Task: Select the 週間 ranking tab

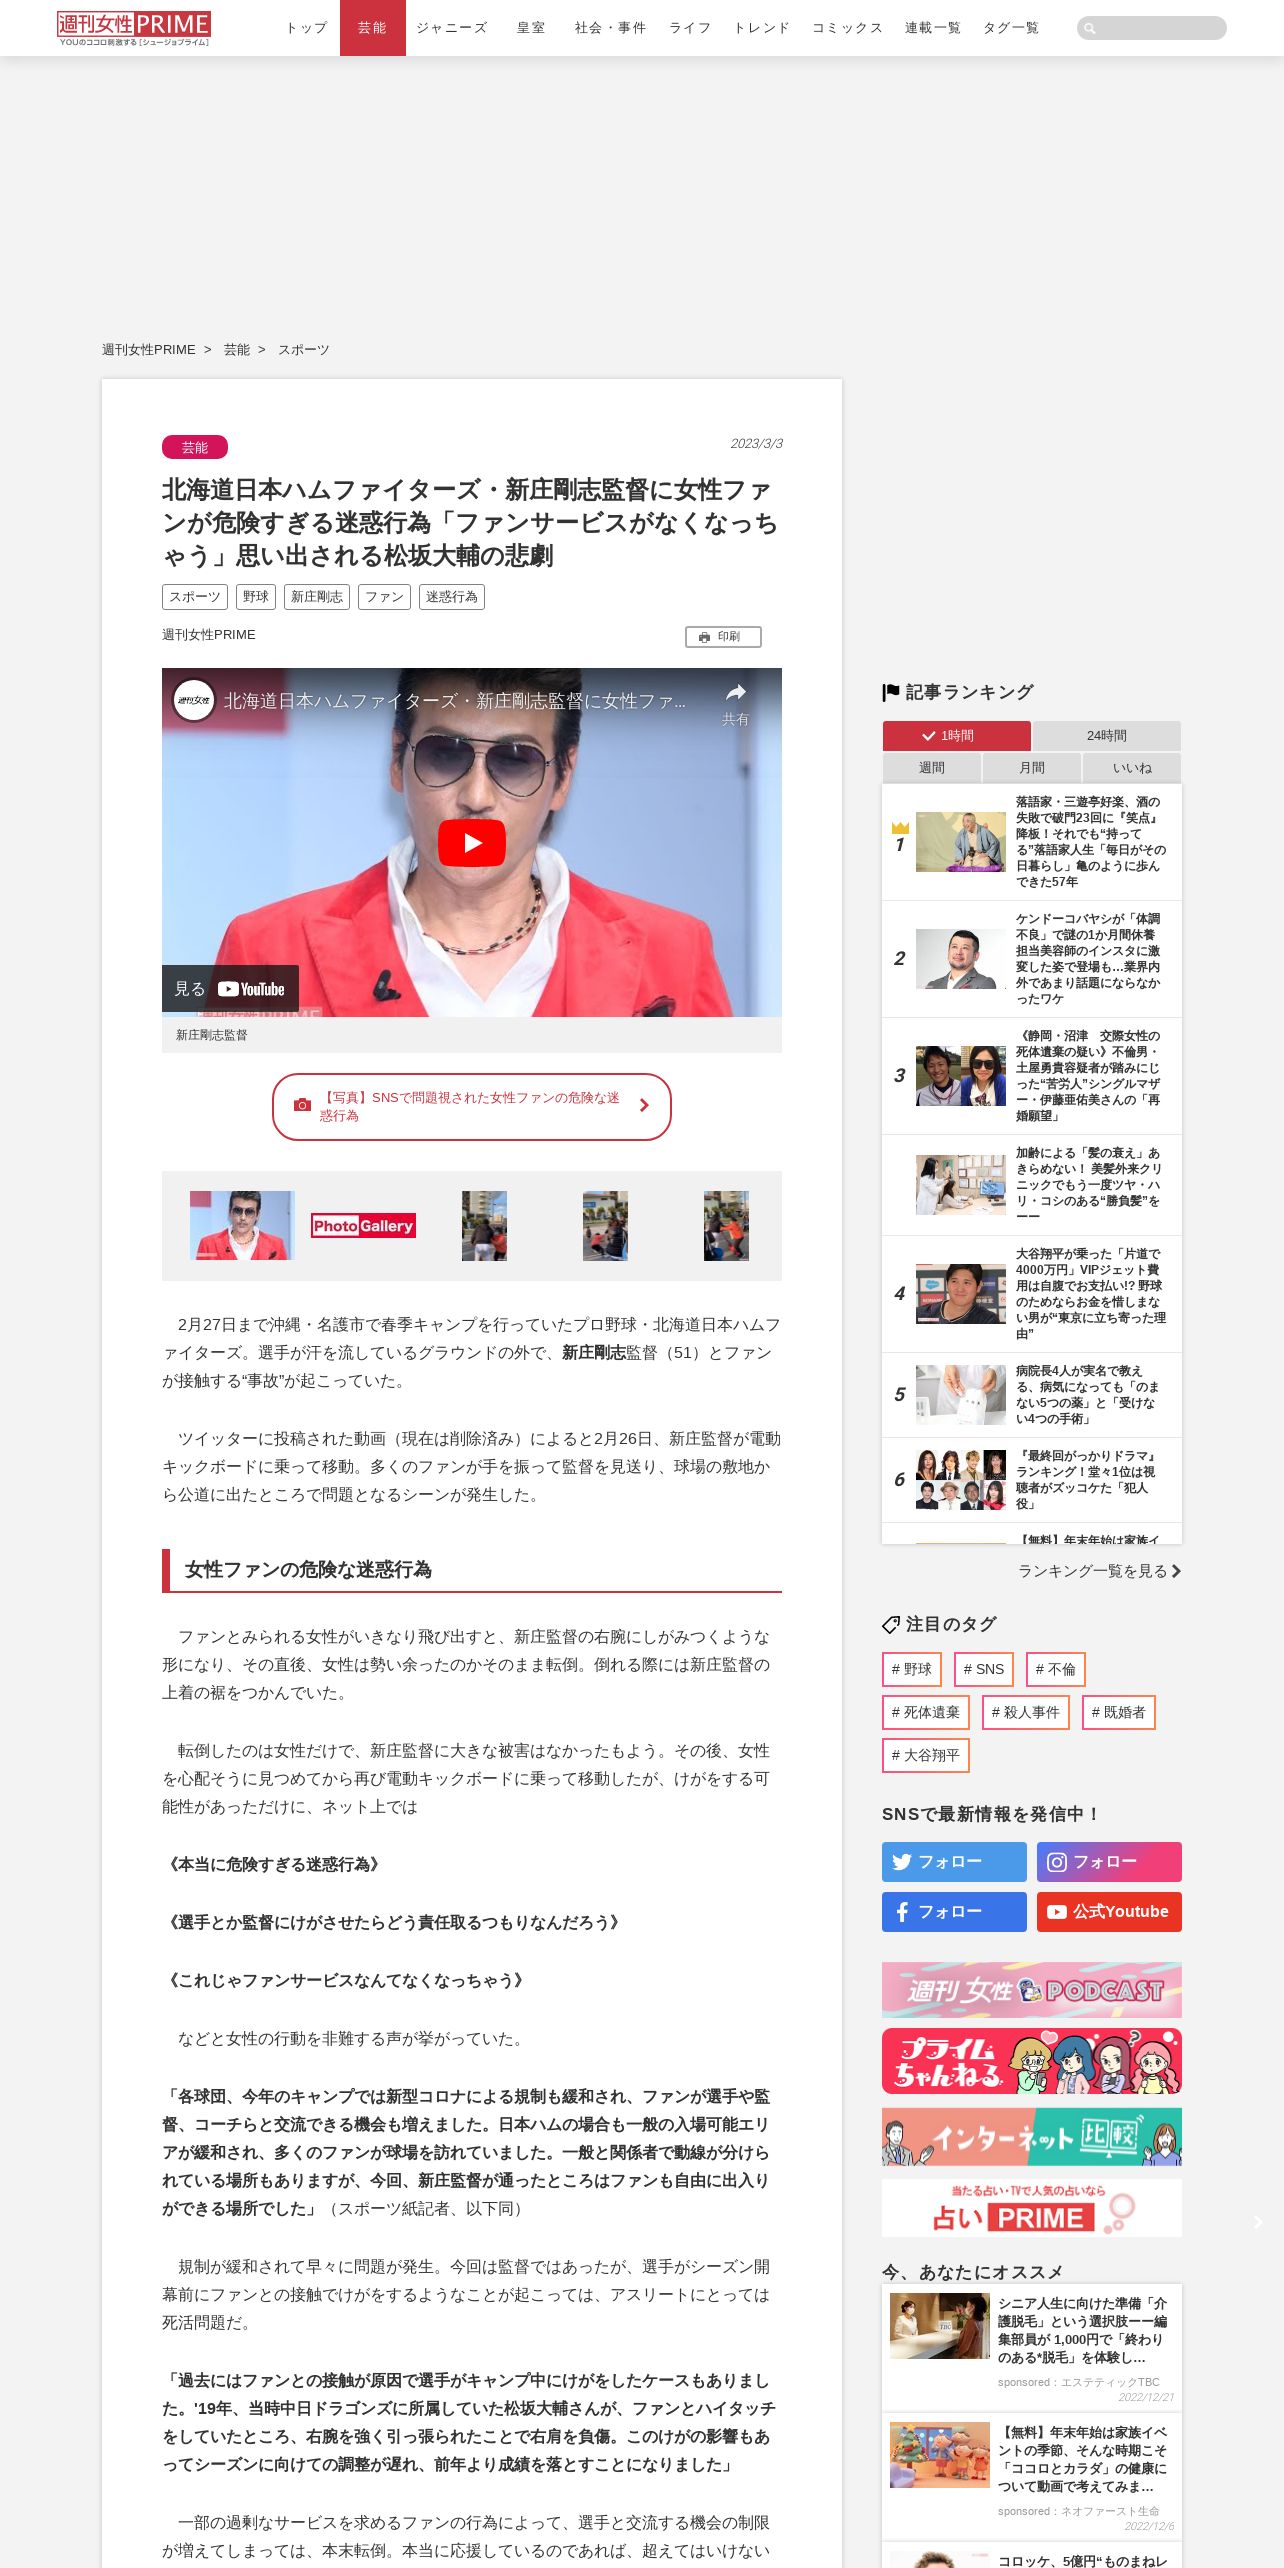Action: point(931,768)
